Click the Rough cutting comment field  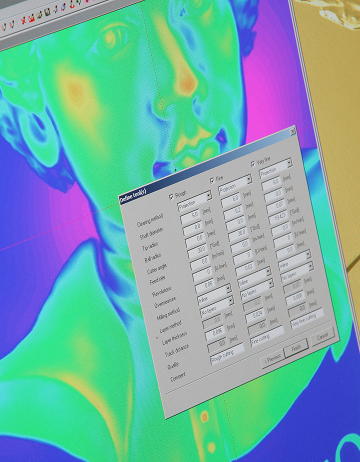click(227, 354)
